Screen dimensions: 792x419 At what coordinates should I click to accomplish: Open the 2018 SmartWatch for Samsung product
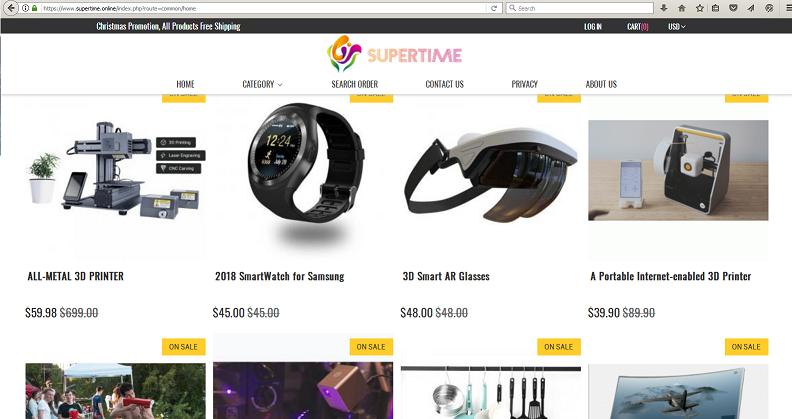click(279, 276)
